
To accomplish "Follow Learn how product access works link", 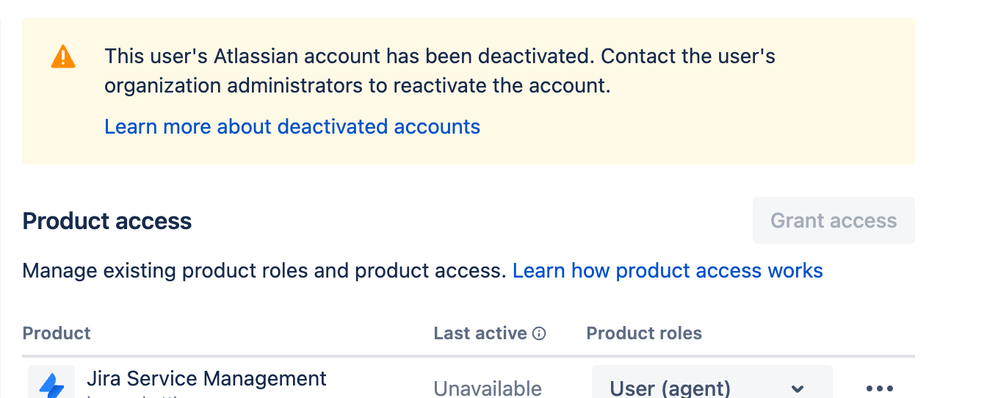I will click(x=668, y=271).
